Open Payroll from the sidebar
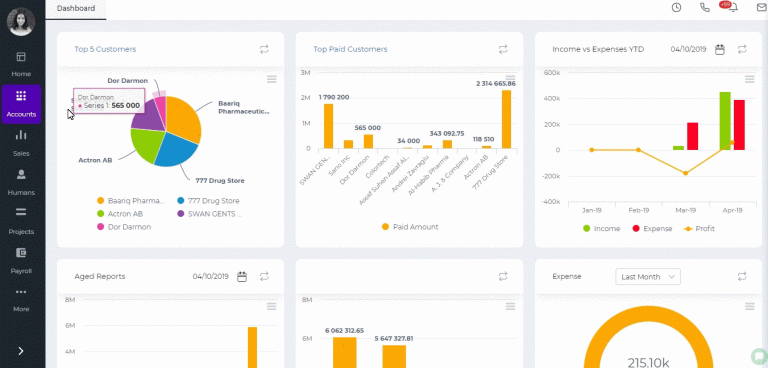The image size is (768, 368). click(x=21, y=261)
